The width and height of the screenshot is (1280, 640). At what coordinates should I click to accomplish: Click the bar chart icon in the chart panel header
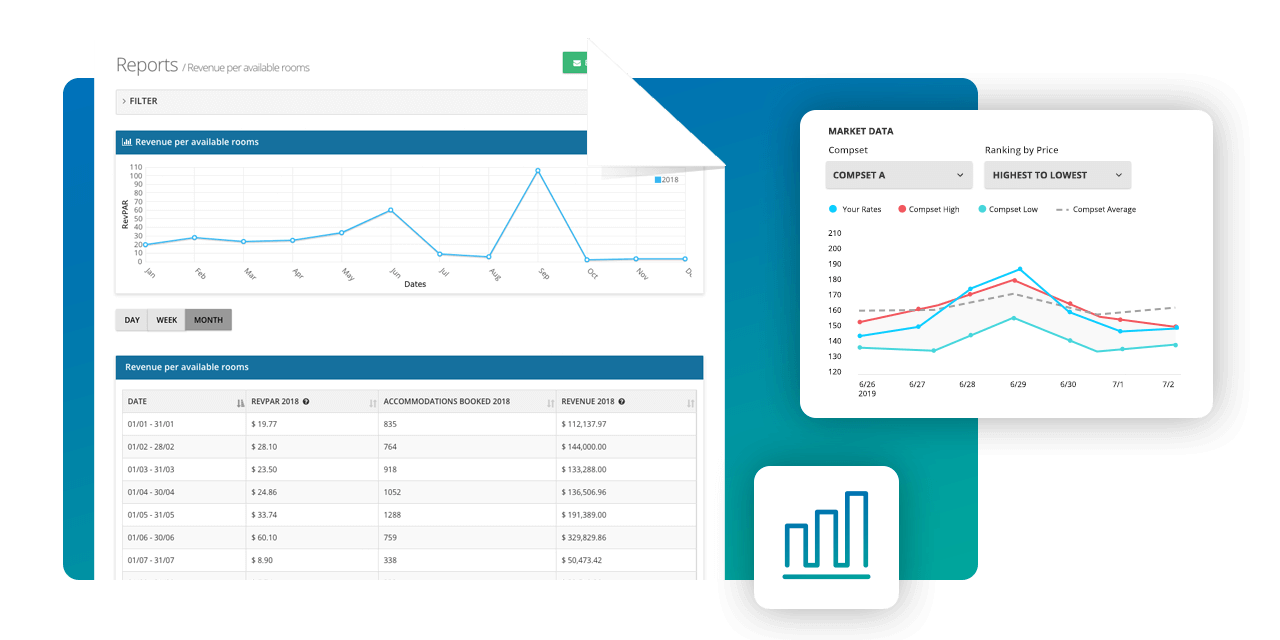pyautogui.click(x=127, y=142)
